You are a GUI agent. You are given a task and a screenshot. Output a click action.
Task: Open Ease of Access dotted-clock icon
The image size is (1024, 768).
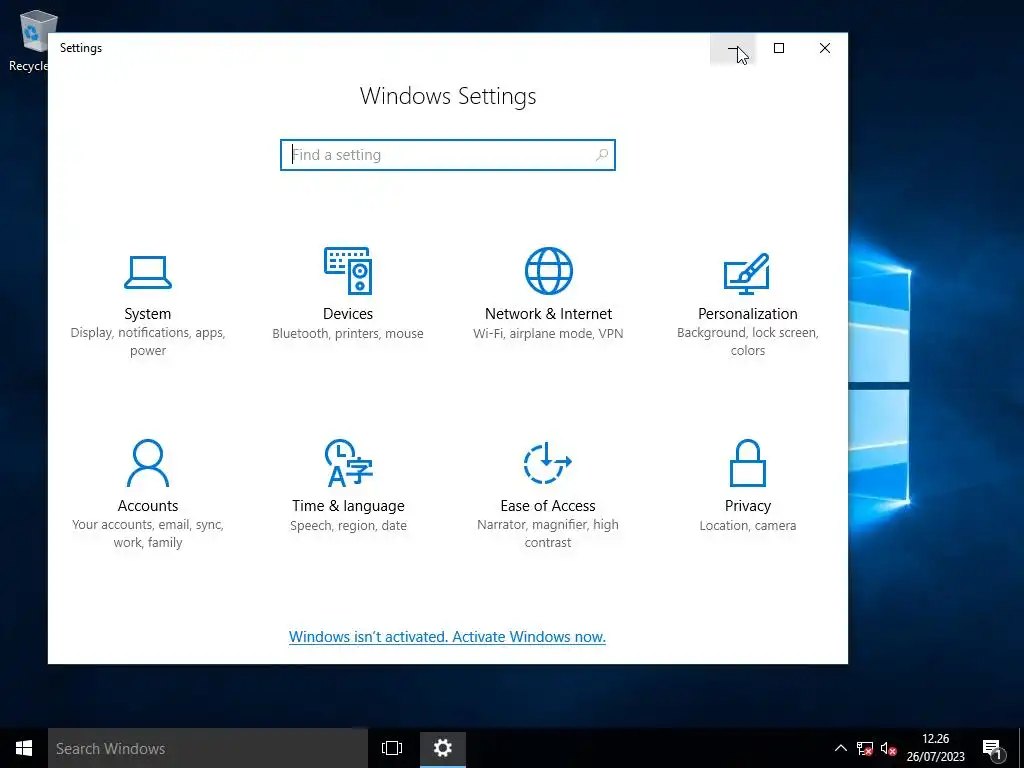[547, 463]
